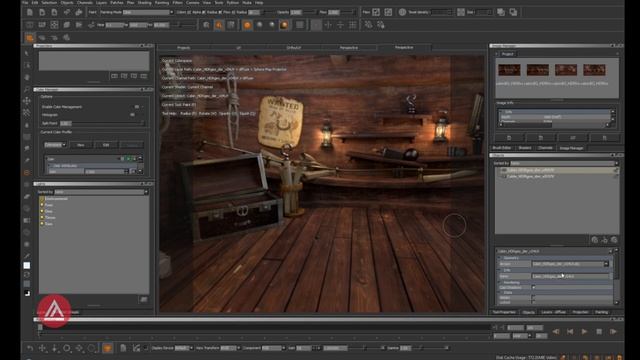Click the last icon below Projection preview
Viewport: 640px width, 360px height.
tap(144, 76)
